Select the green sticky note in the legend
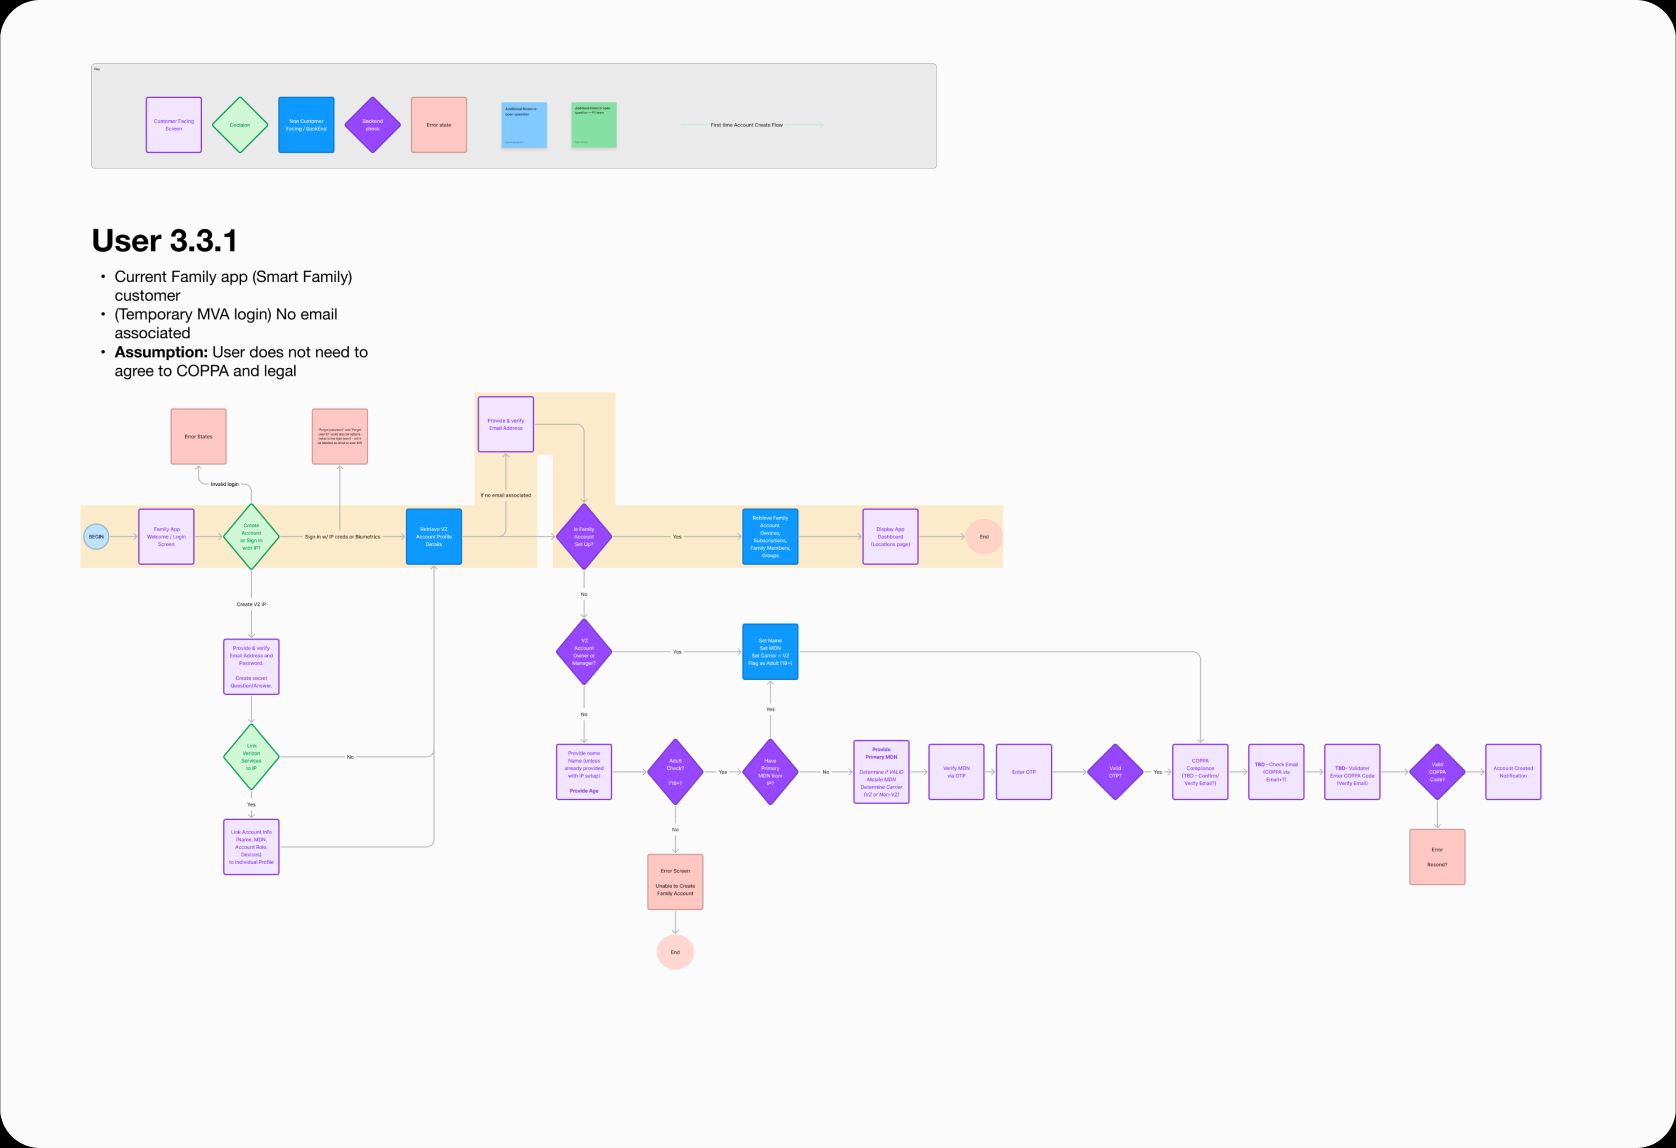The image size is (1676, 1148). (x=594, y=125)
